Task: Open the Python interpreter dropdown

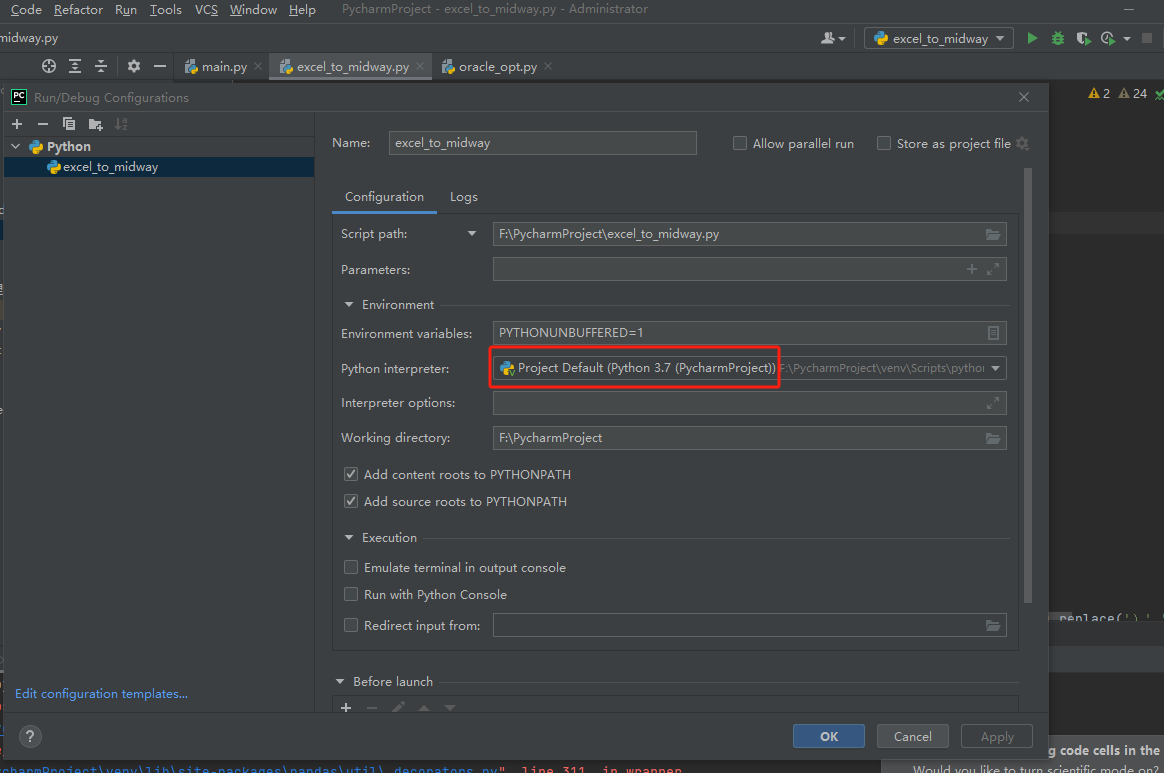Action: (x=996, y=367)
